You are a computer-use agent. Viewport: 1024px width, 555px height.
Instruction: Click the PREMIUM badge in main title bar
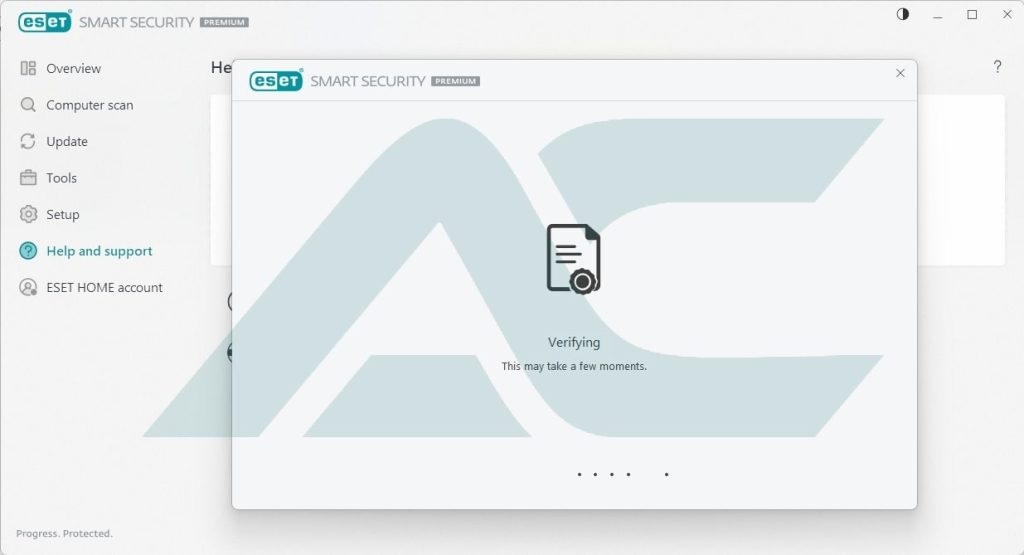point(224,22)
